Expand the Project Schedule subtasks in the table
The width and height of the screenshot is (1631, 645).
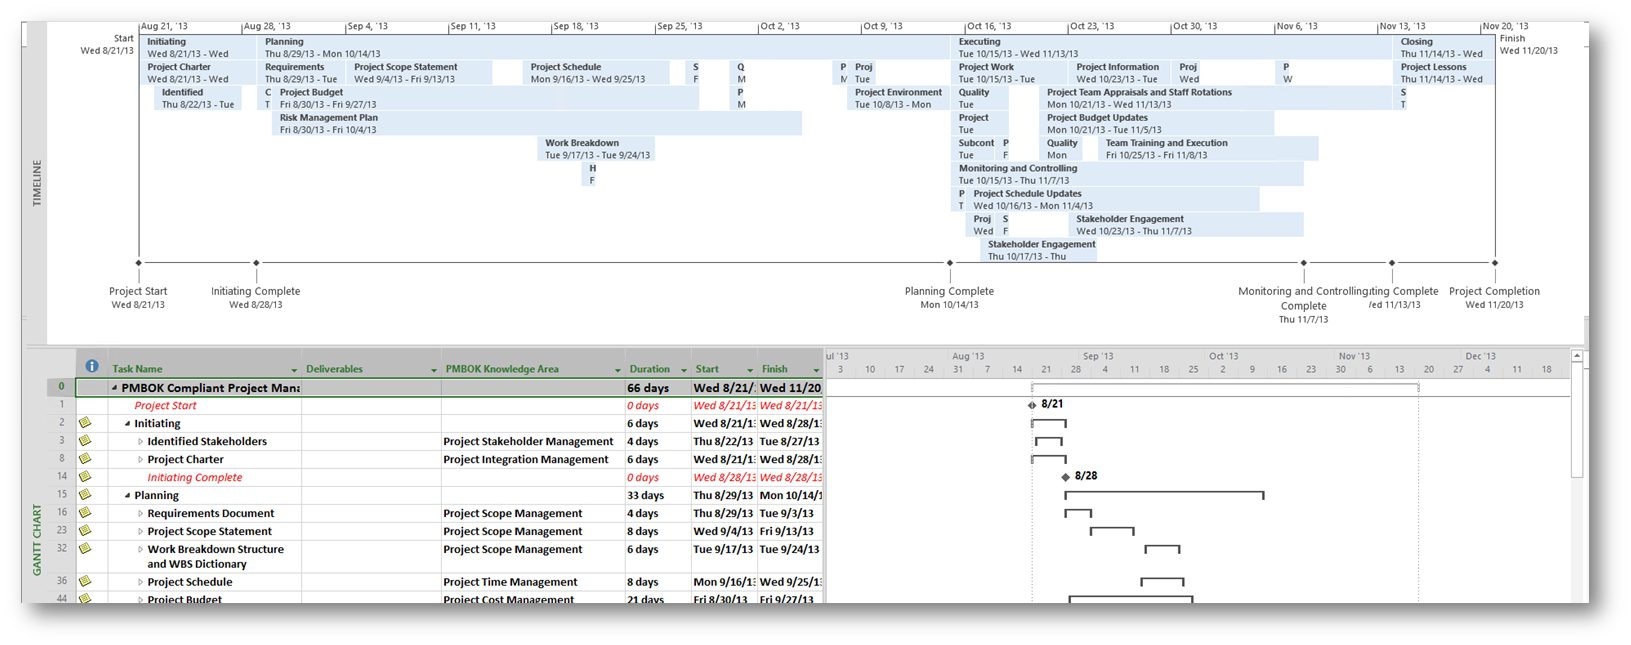[x=141, y=582]
